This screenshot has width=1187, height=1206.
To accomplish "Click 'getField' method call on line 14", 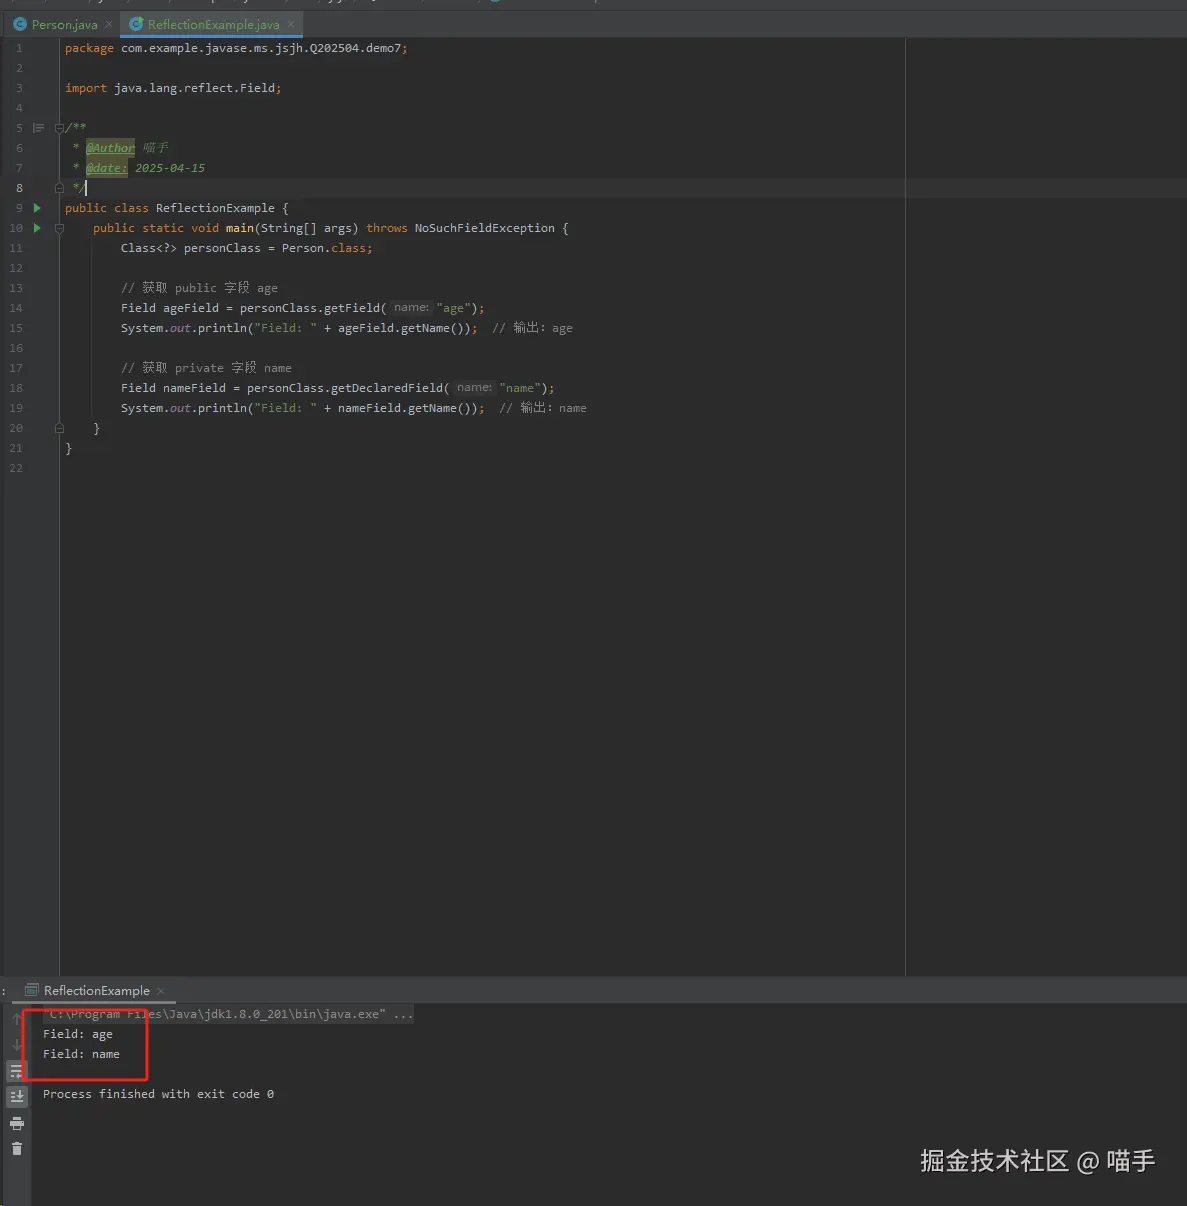I will point(352,308).
